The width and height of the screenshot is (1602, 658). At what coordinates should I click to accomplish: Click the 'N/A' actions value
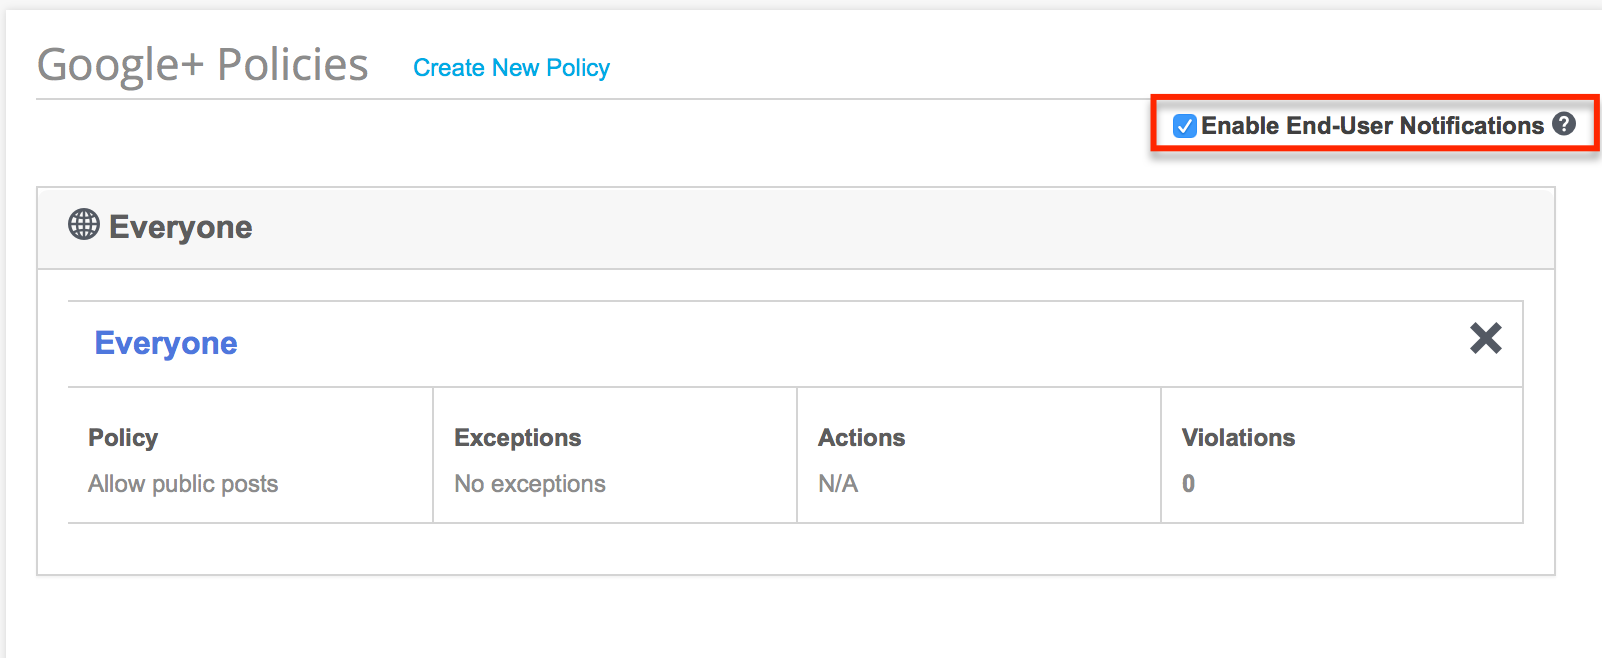click(838, 484)
